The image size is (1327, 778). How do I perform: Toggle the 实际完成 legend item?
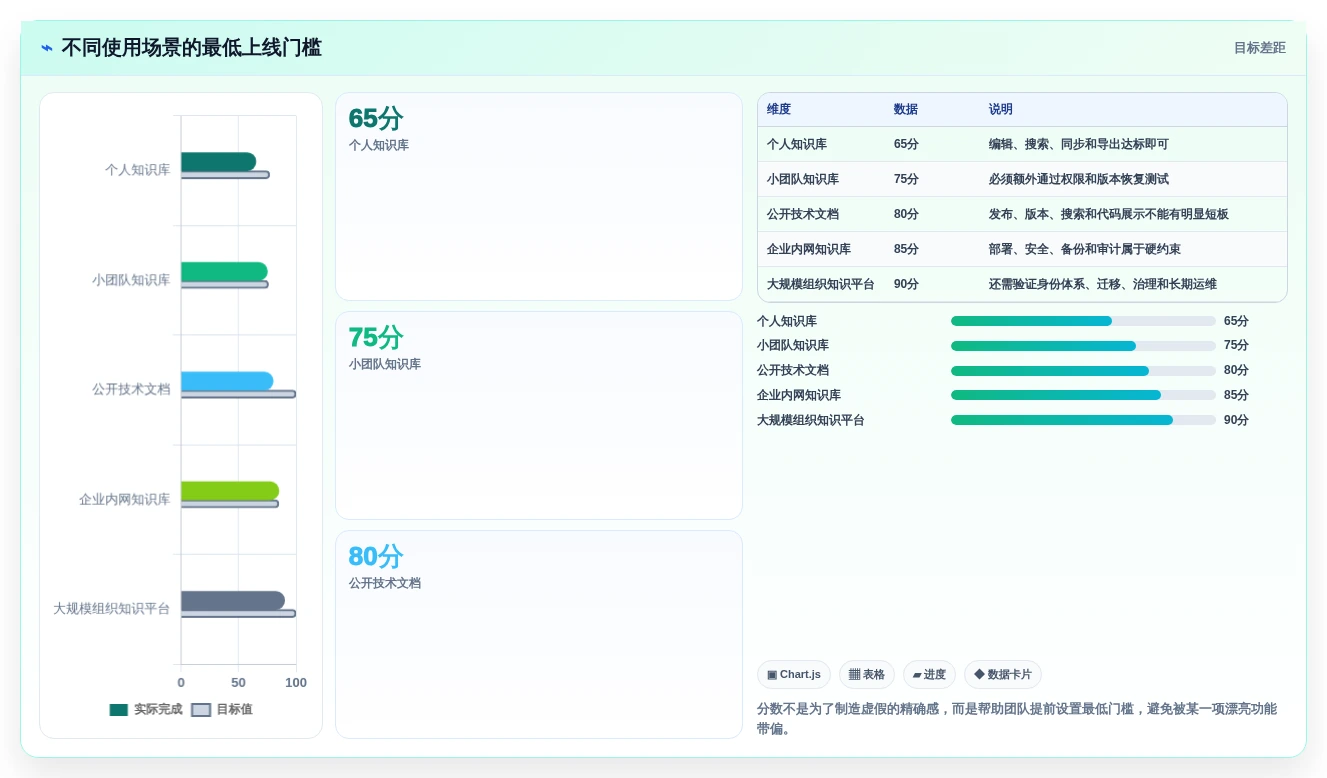click(x=146, y=709)
